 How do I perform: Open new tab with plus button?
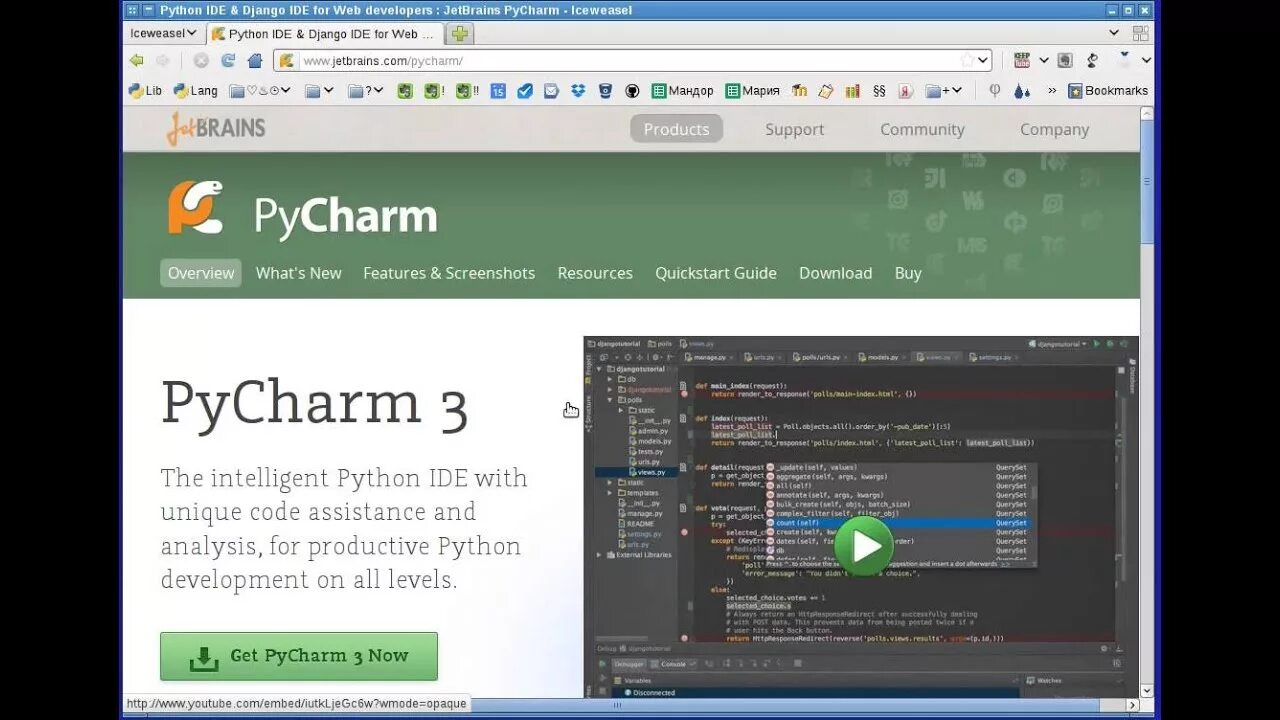pos(460,33)
